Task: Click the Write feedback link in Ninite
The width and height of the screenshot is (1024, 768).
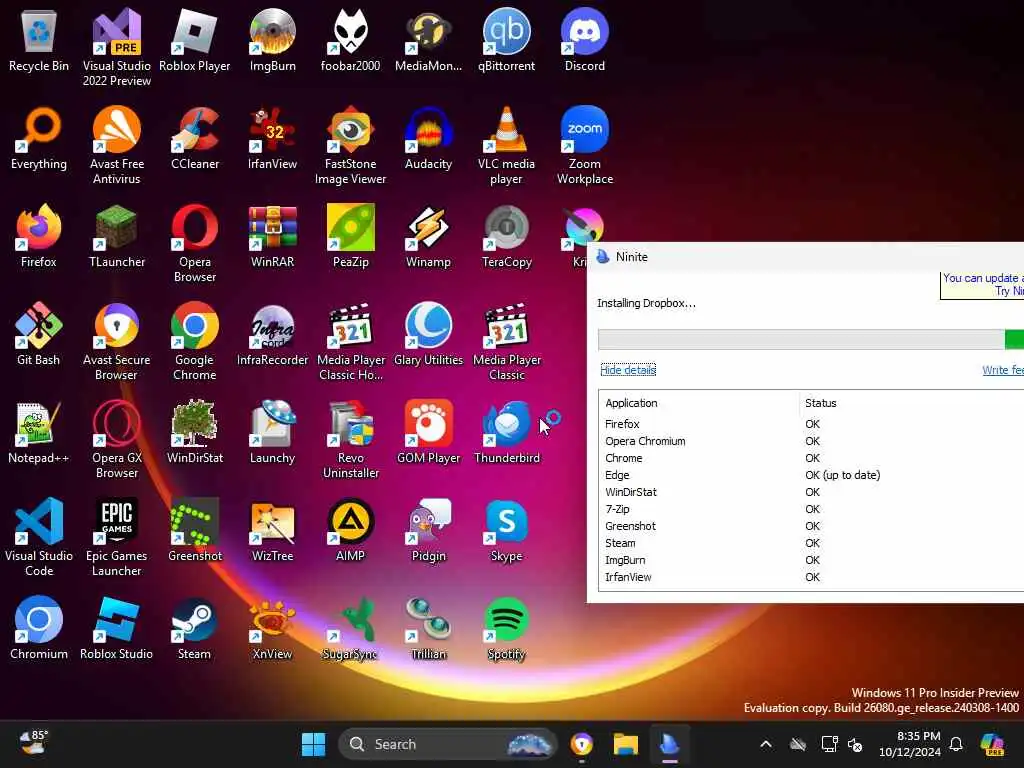Action: pos(1002,370)
